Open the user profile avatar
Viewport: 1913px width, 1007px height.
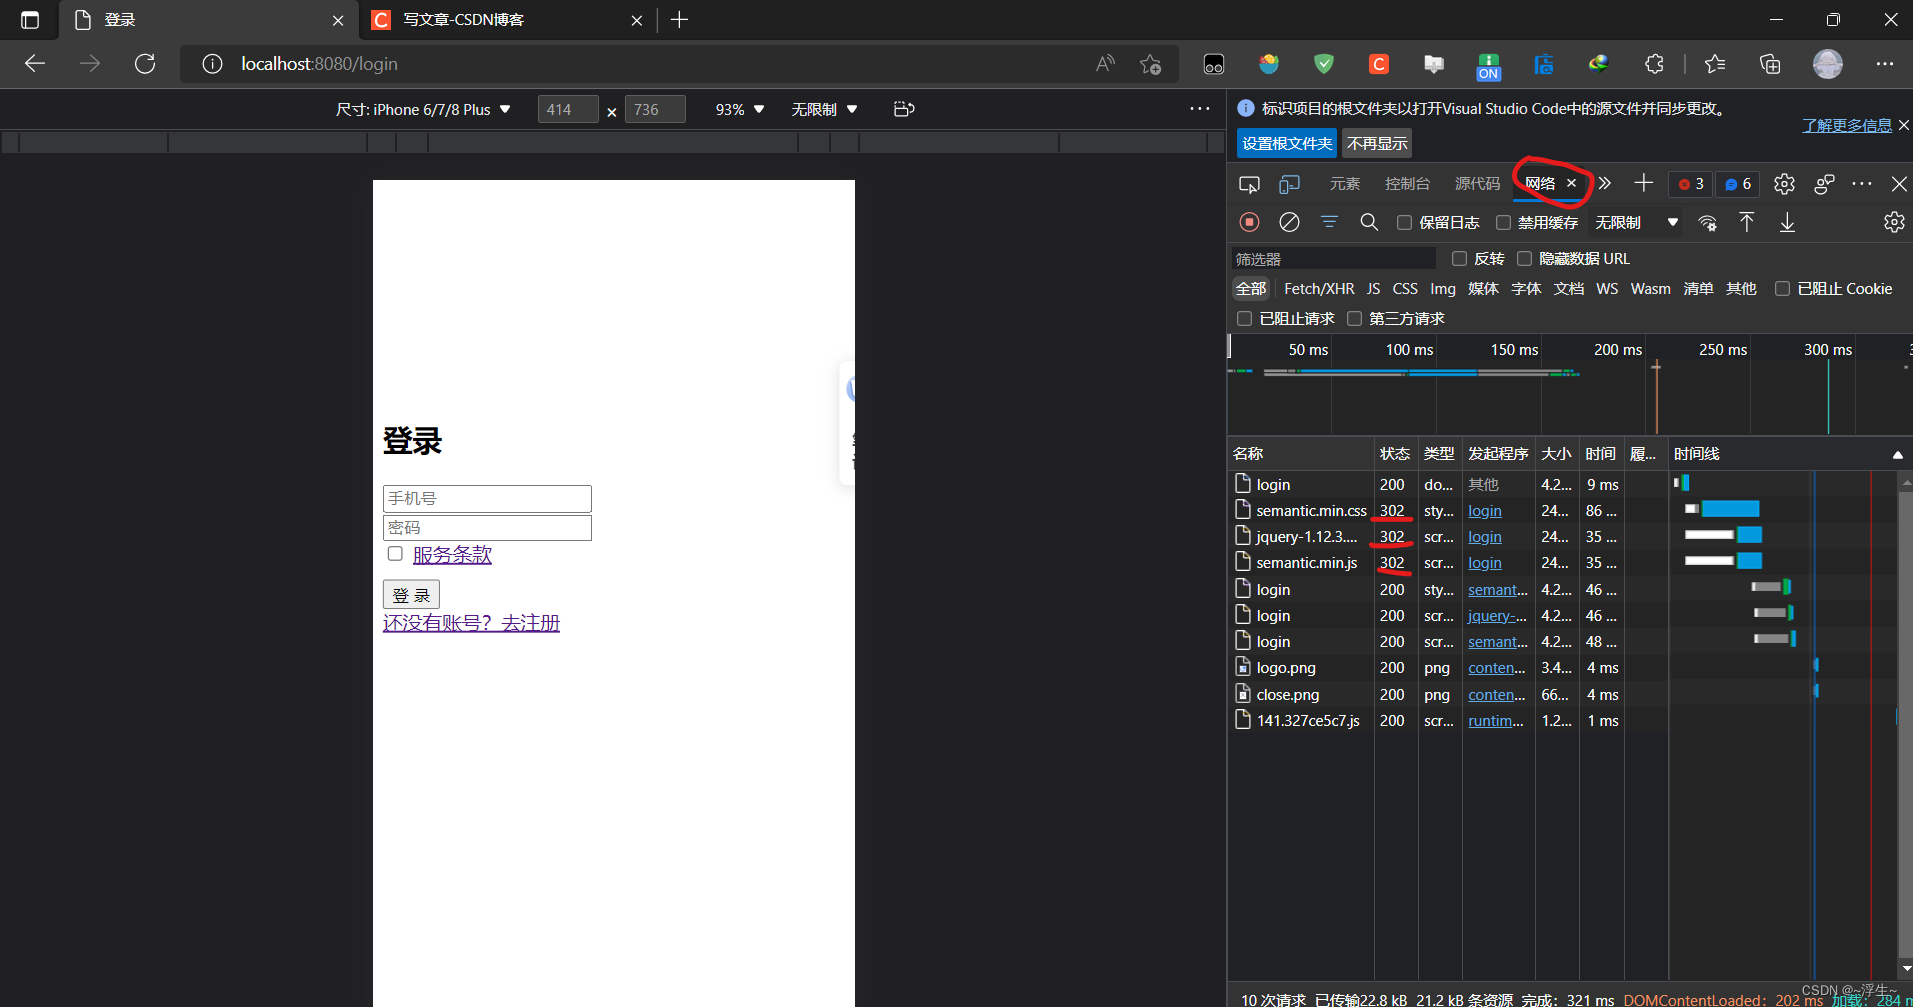(1828, 64)
